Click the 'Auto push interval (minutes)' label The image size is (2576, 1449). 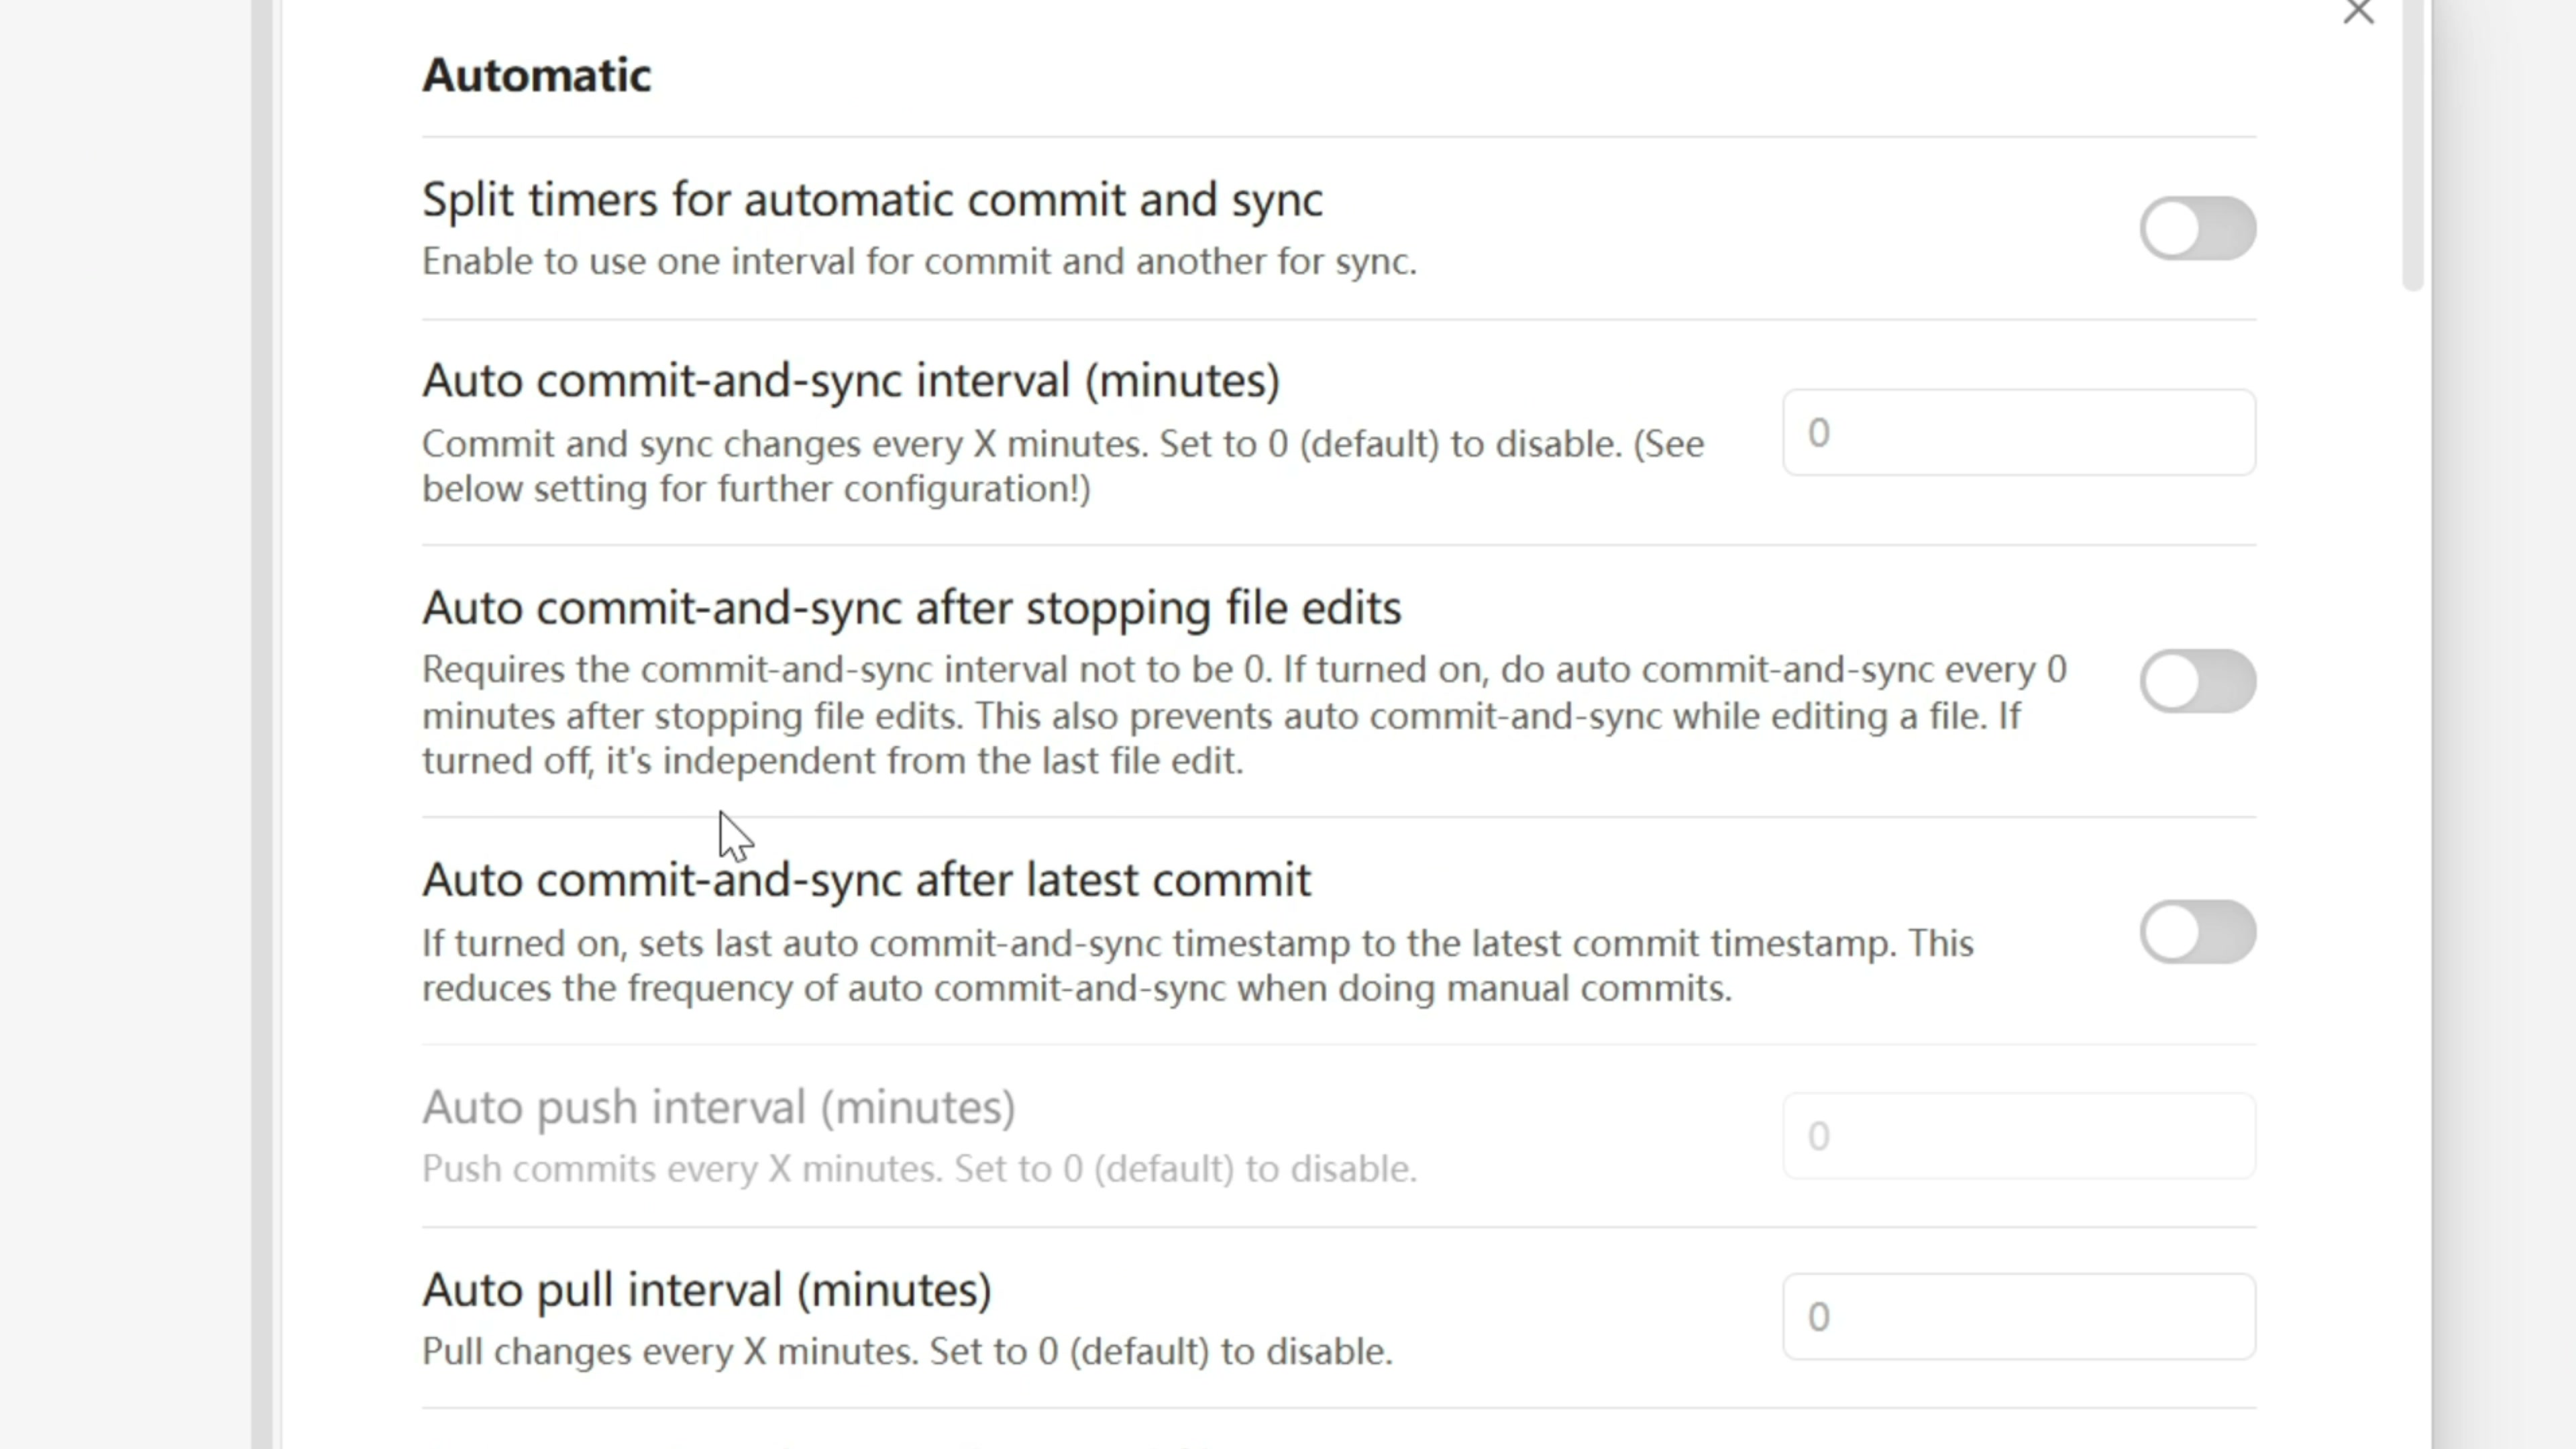pyautogui.click(x=718, y=1107)
